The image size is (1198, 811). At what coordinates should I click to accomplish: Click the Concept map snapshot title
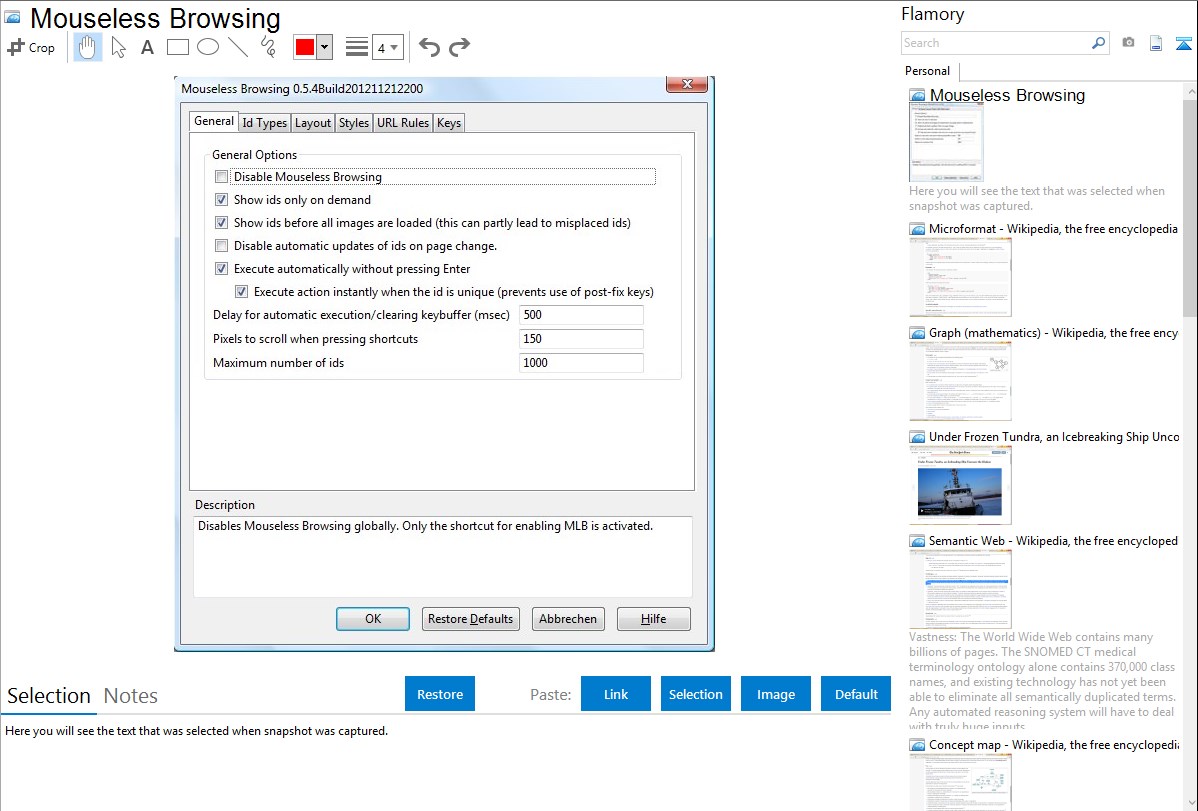(x=1054, y=744)
